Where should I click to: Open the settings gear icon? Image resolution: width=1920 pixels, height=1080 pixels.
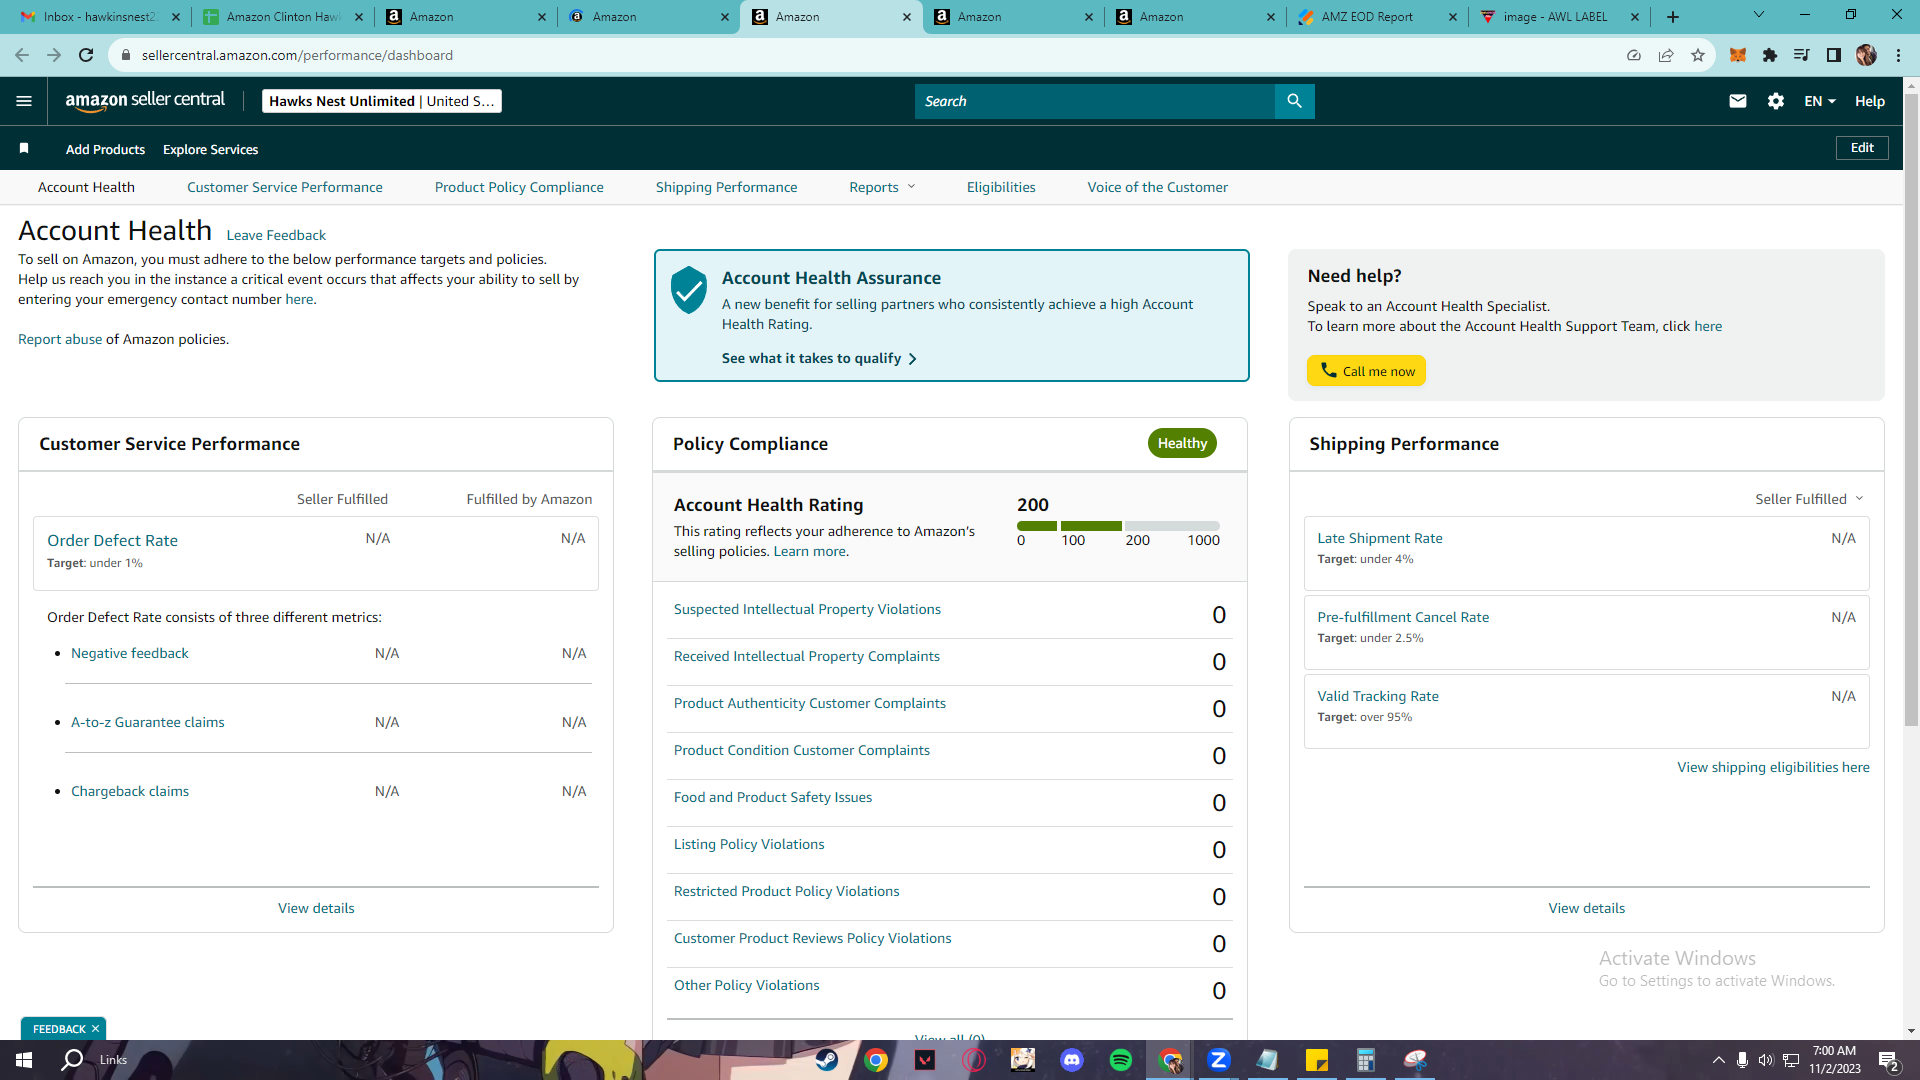1776,101
